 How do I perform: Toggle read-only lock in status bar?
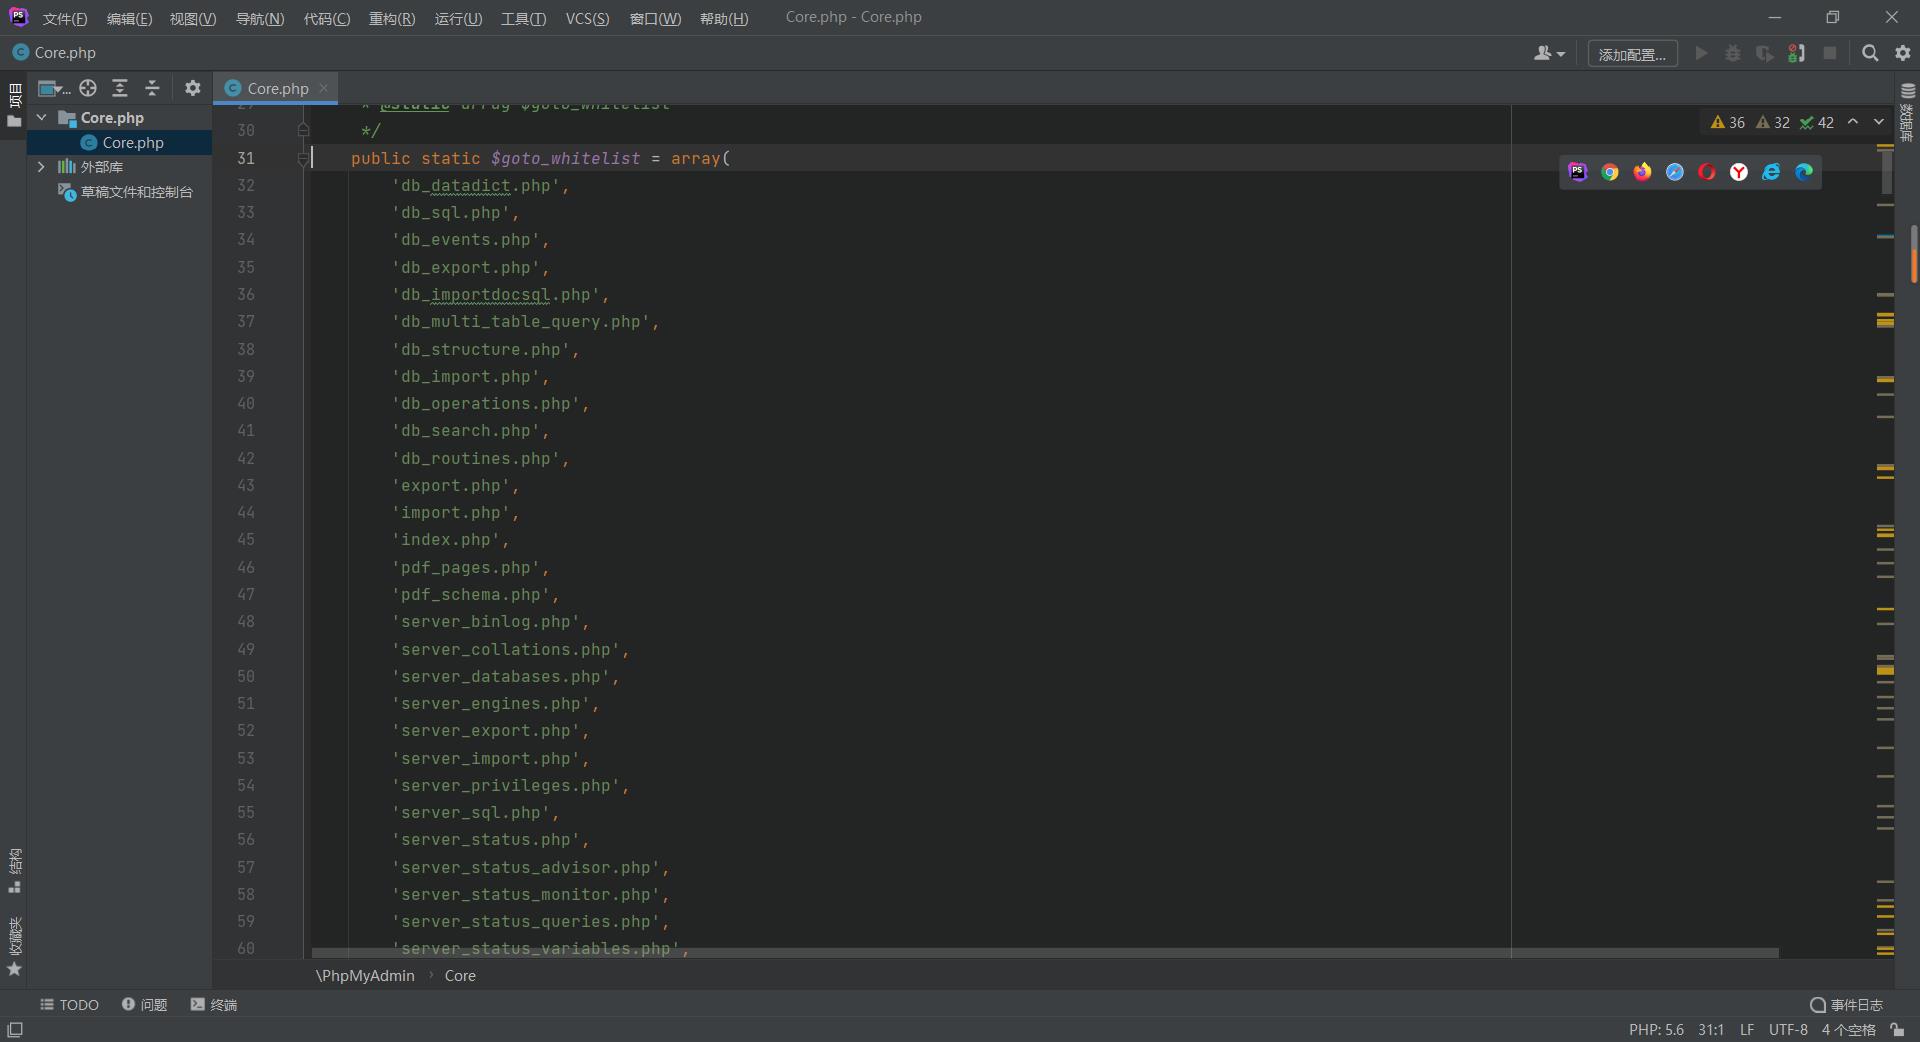coord(1897,1030)
